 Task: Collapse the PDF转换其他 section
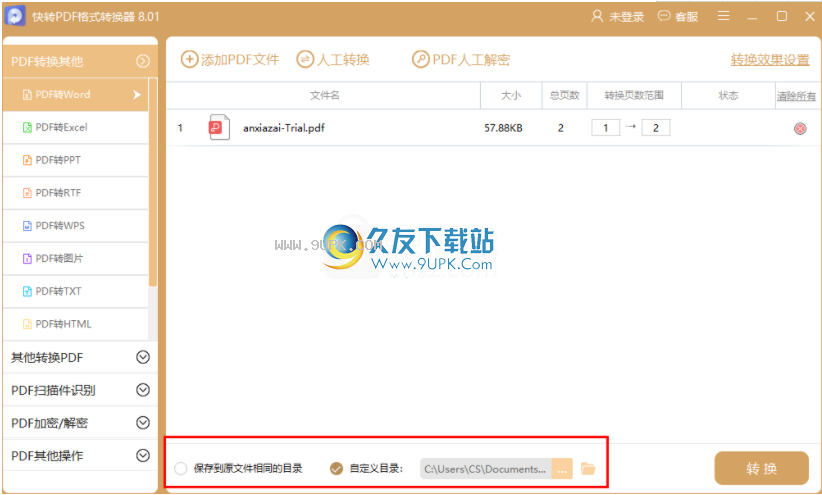point(143,61)
